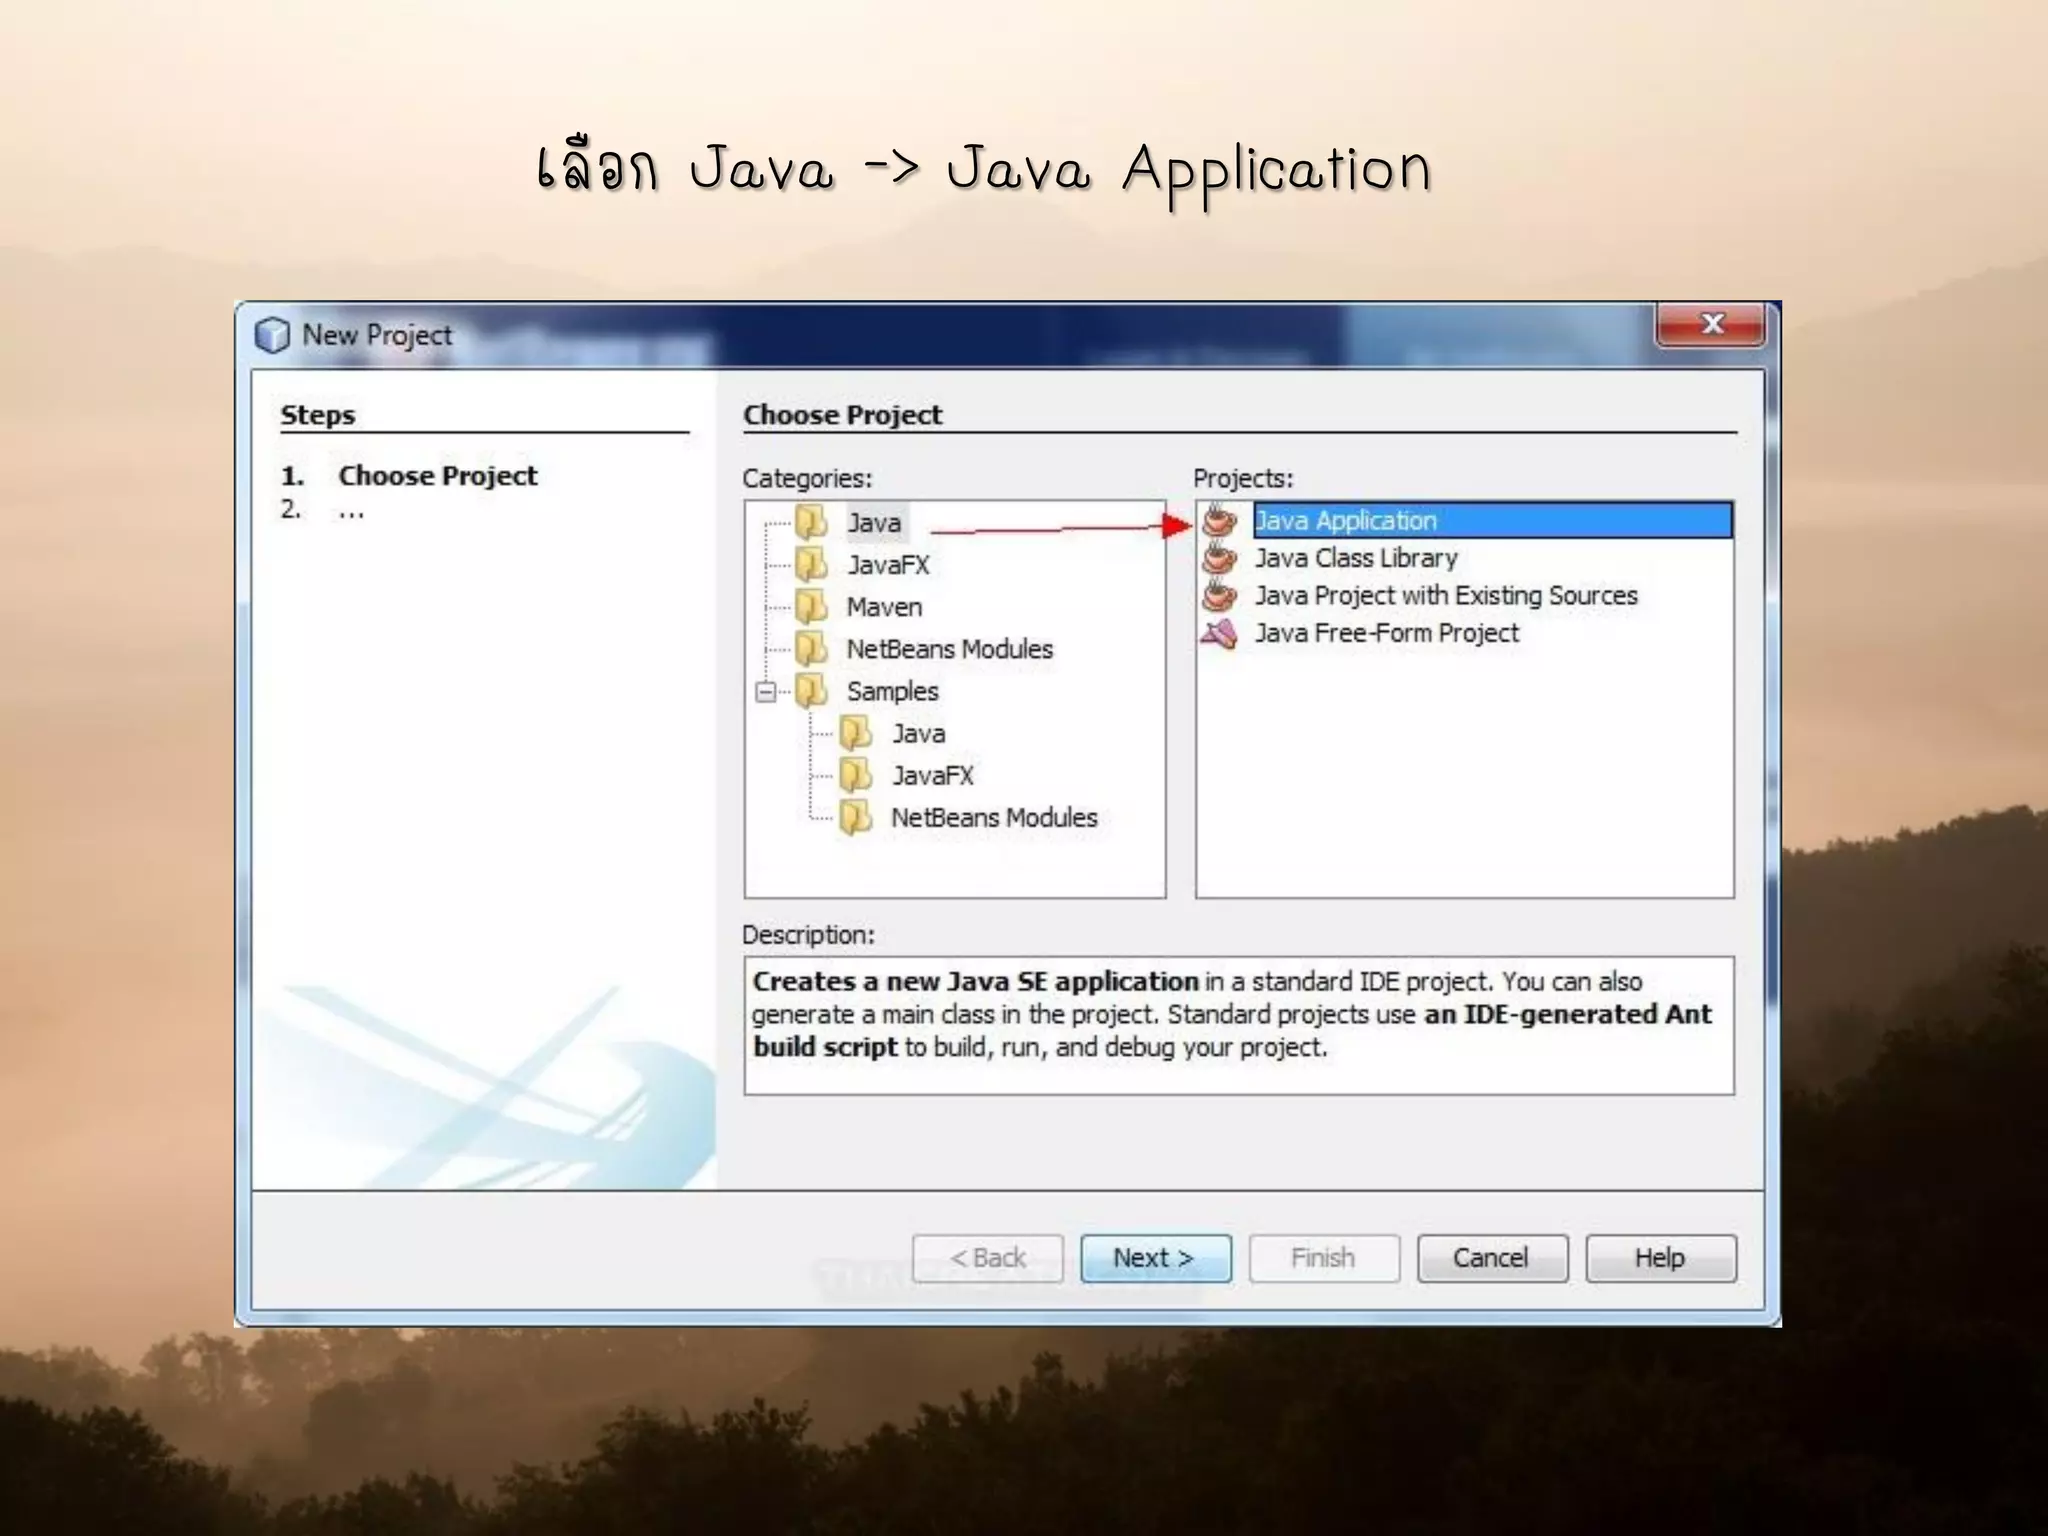Click the JavaFX folder icon under Samples
The width and height of the screenshot is (2048, 1536).
pos(855,775)
